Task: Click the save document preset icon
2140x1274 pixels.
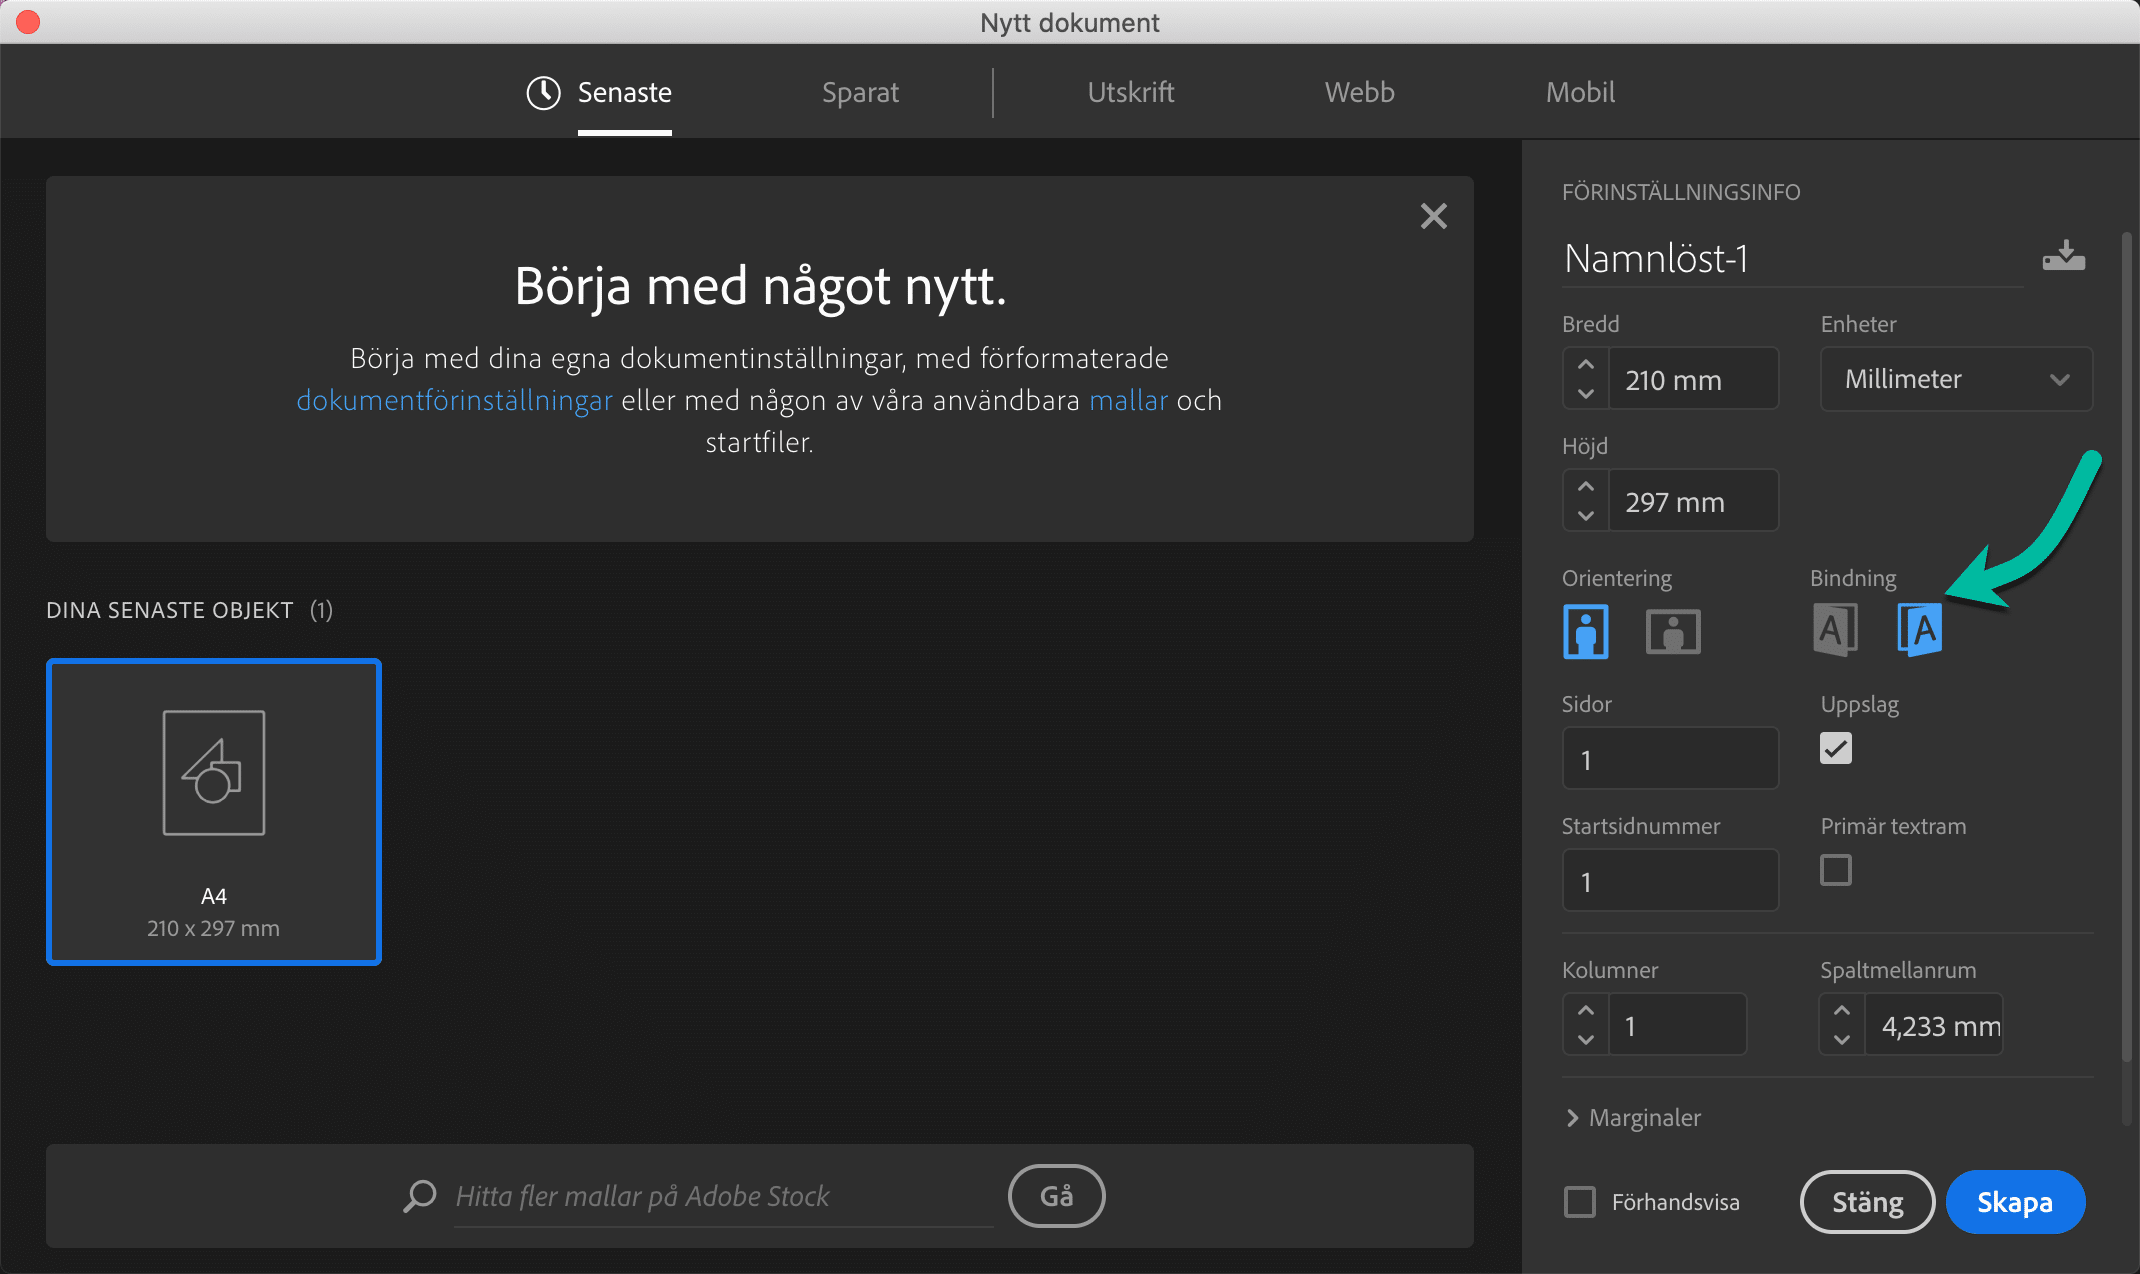Action: click(2063, 257)
